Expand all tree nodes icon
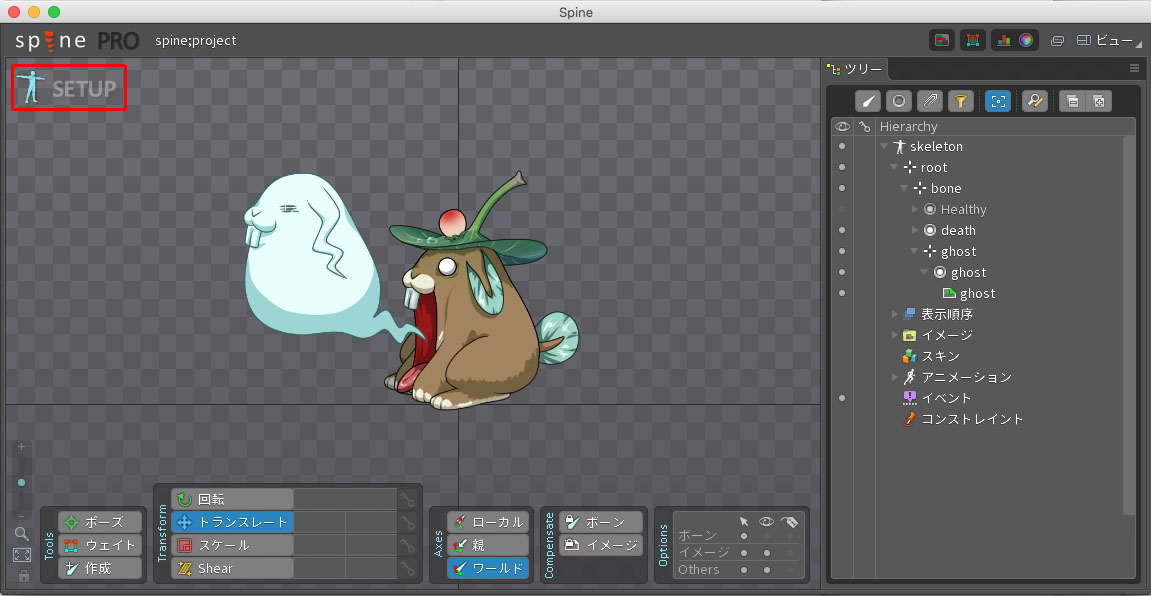Screen dimensions: 1151x596 1099,101
